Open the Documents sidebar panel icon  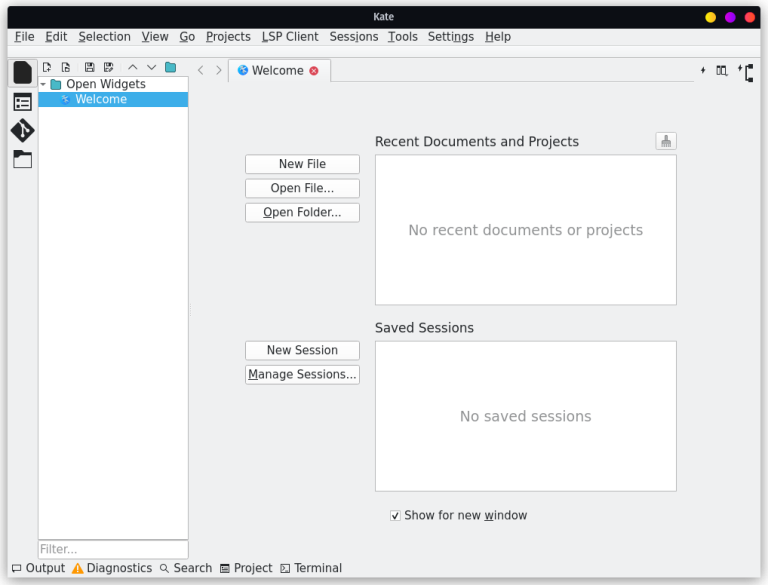(x=22, y=73)
